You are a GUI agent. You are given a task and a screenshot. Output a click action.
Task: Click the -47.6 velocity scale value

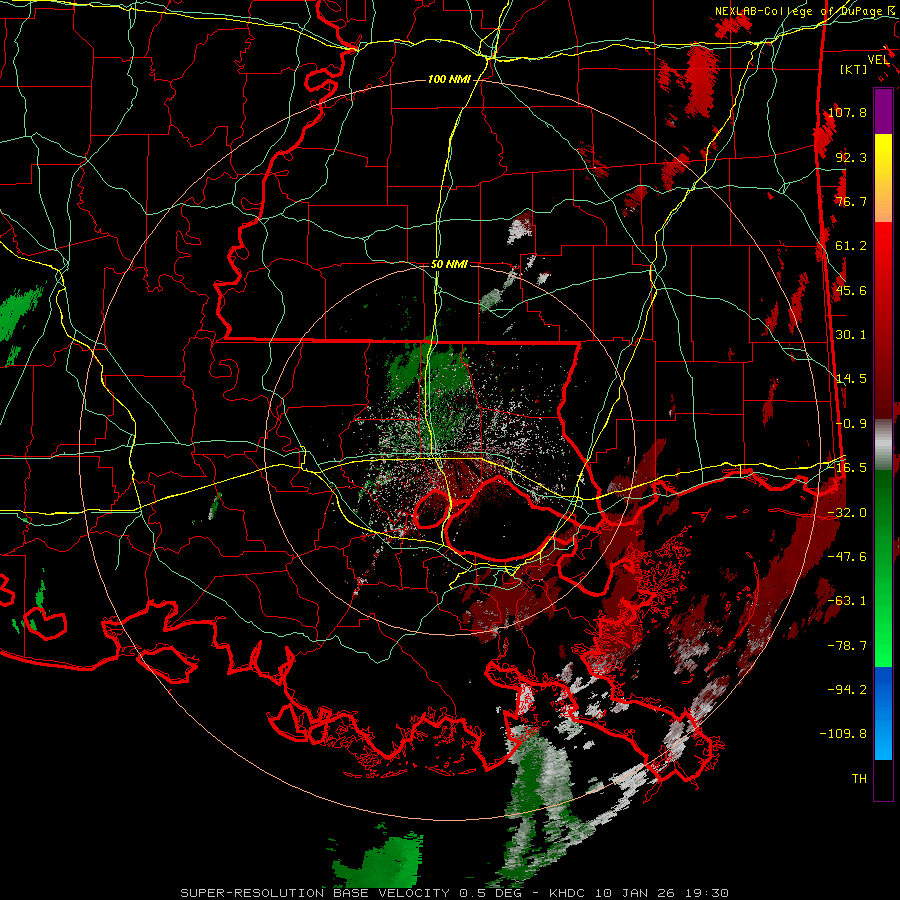pyautogui.click(x=847, y=557)
